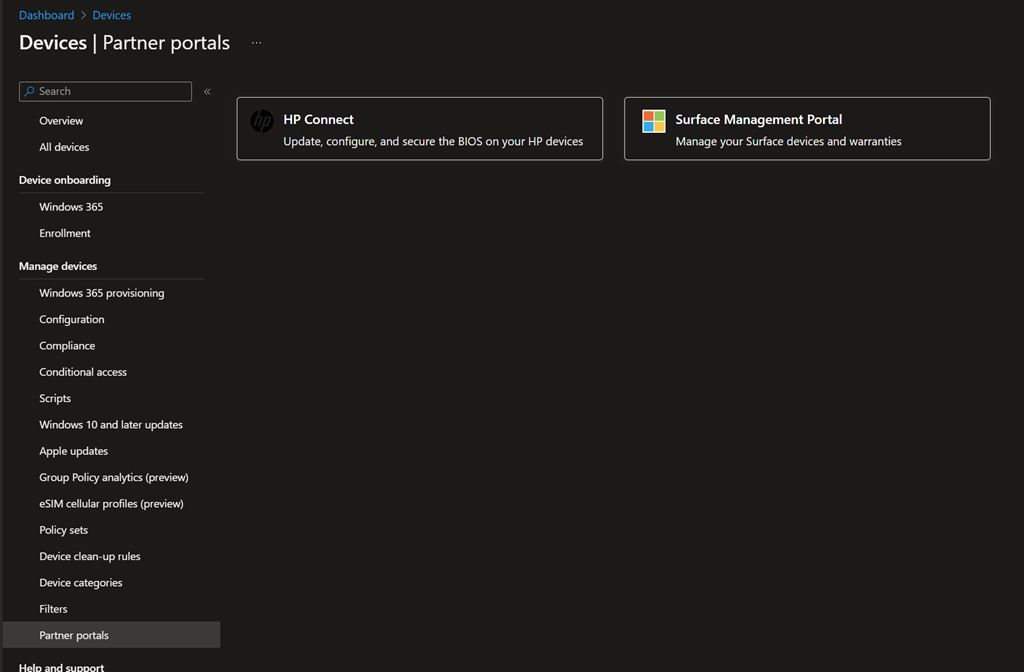Click the Microsoft Surface logo icon
Viewport: 1024px width, 672px height.
[x=653, y=122]
